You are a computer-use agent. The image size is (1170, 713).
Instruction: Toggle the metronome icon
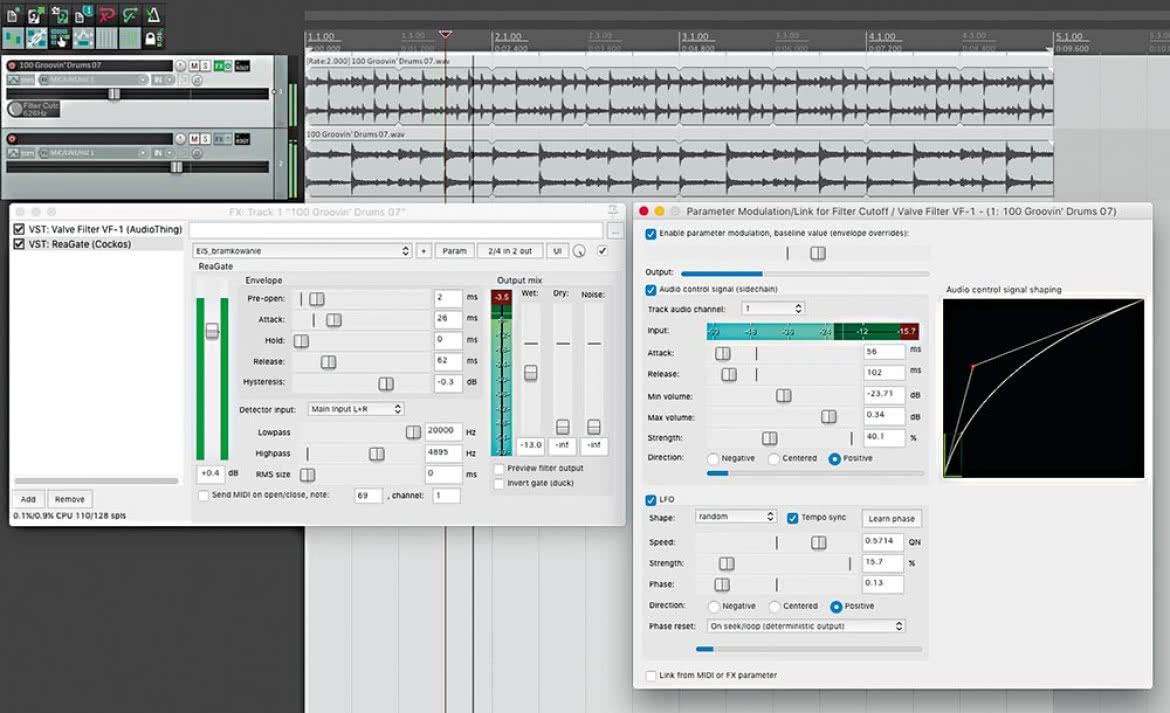point(153,15)
